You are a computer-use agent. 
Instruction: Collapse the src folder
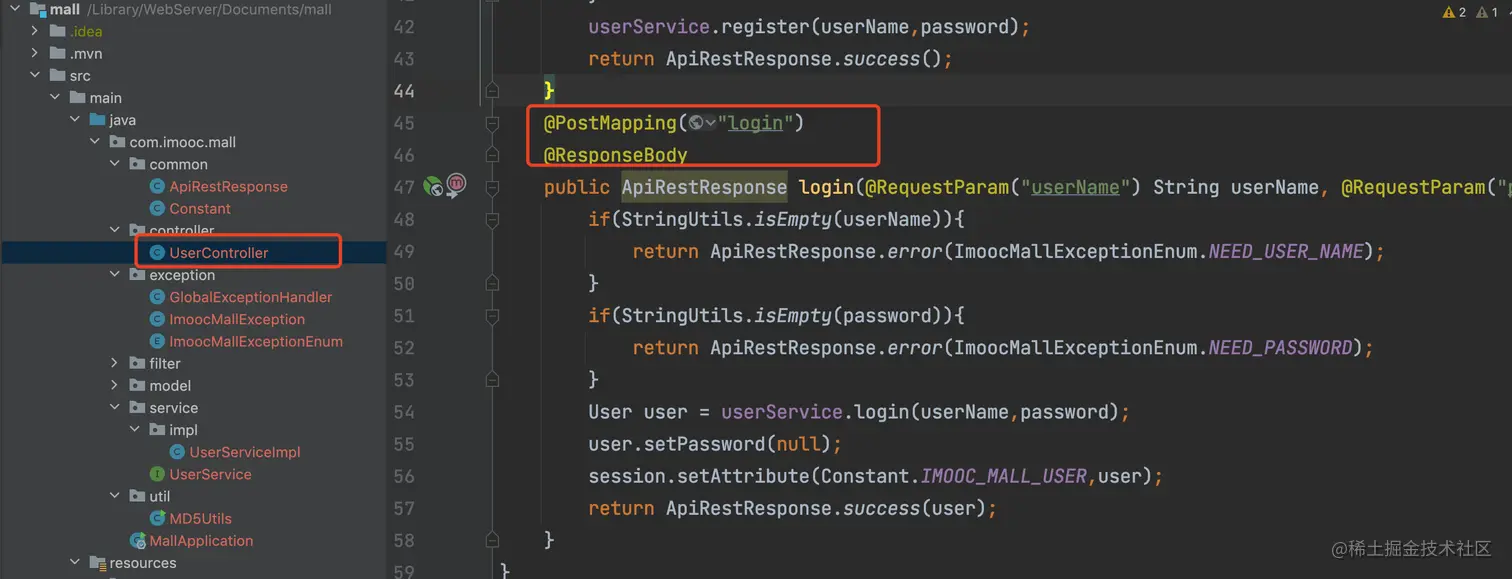pyautogui.click(x=35, y=75)
